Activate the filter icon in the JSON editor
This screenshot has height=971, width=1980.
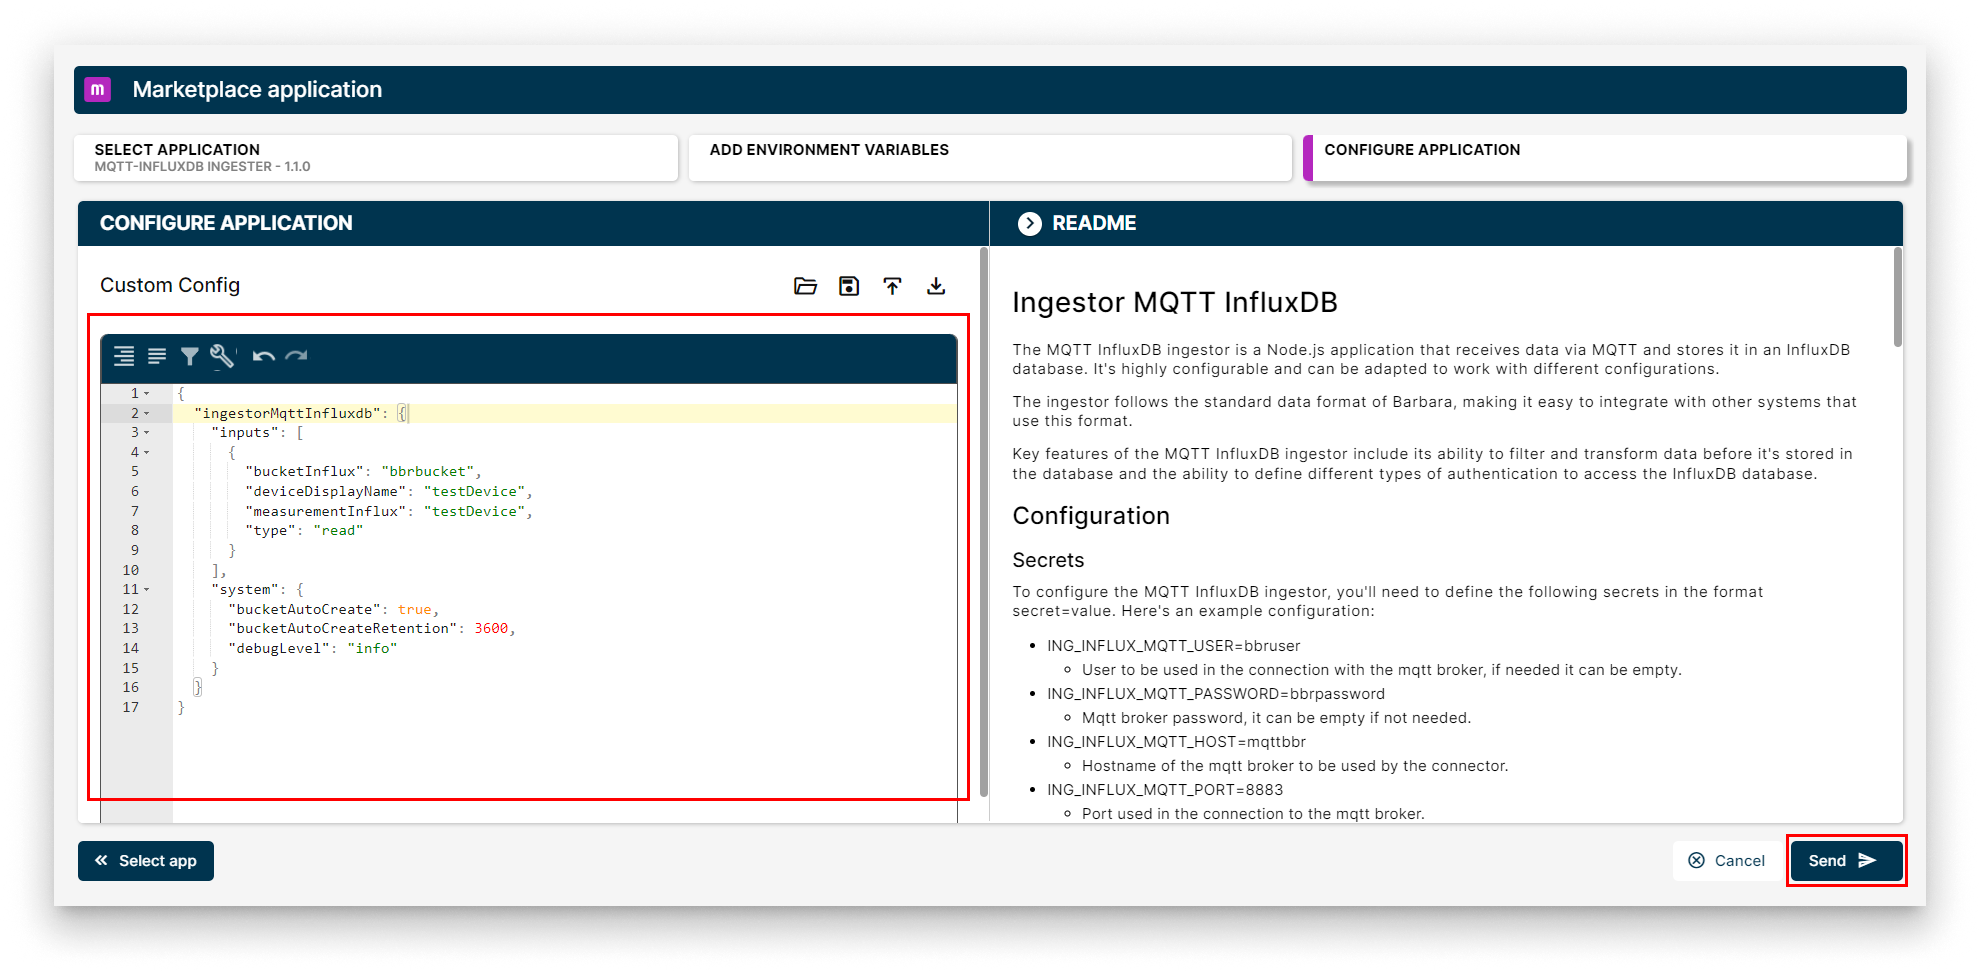click(191, 356)
